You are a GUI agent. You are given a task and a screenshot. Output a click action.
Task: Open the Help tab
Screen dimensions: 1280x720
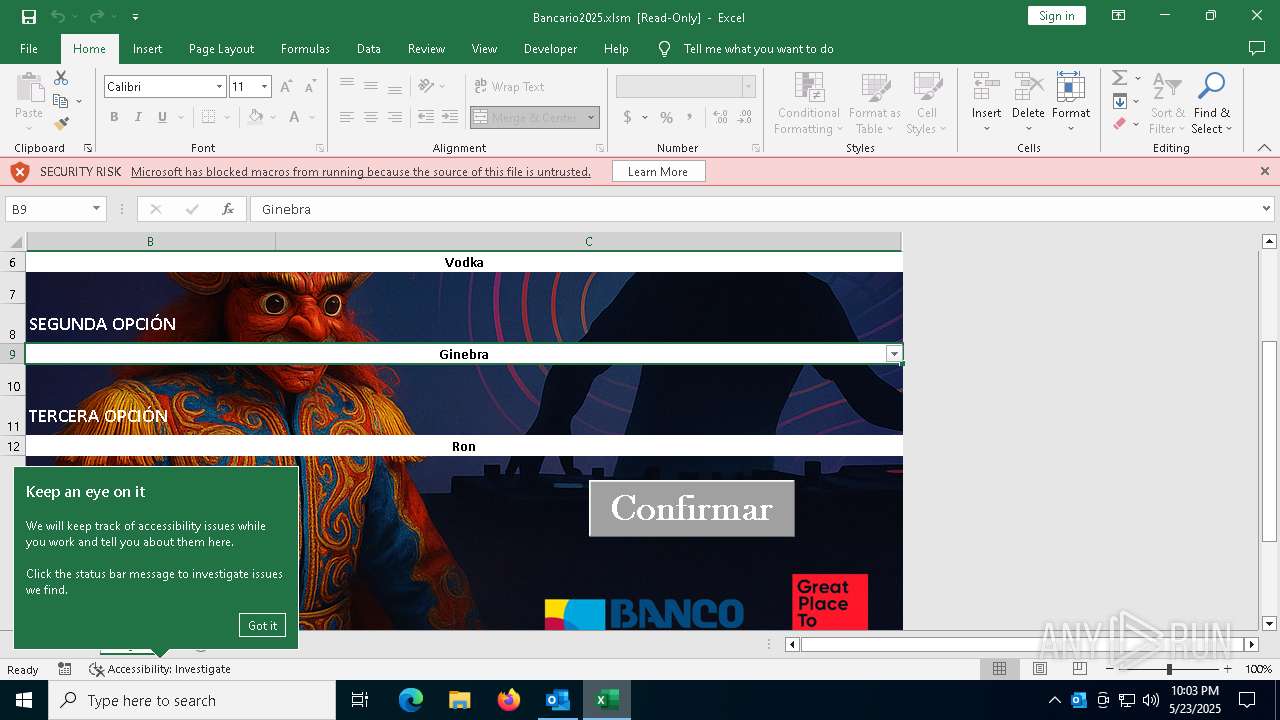pos(616,49)
